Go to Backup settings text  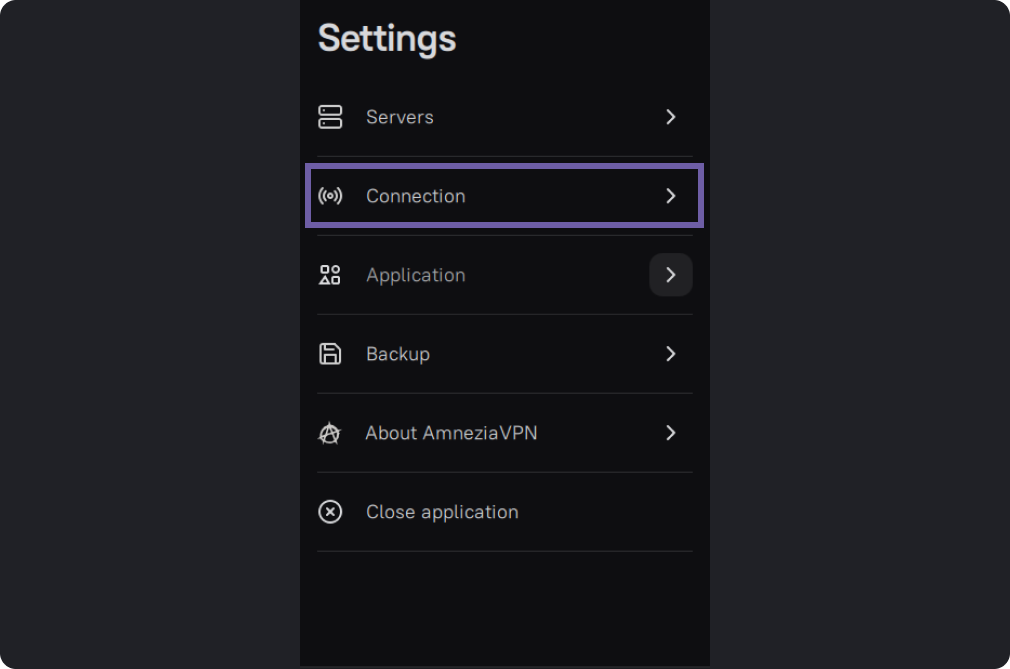(397, 354)
